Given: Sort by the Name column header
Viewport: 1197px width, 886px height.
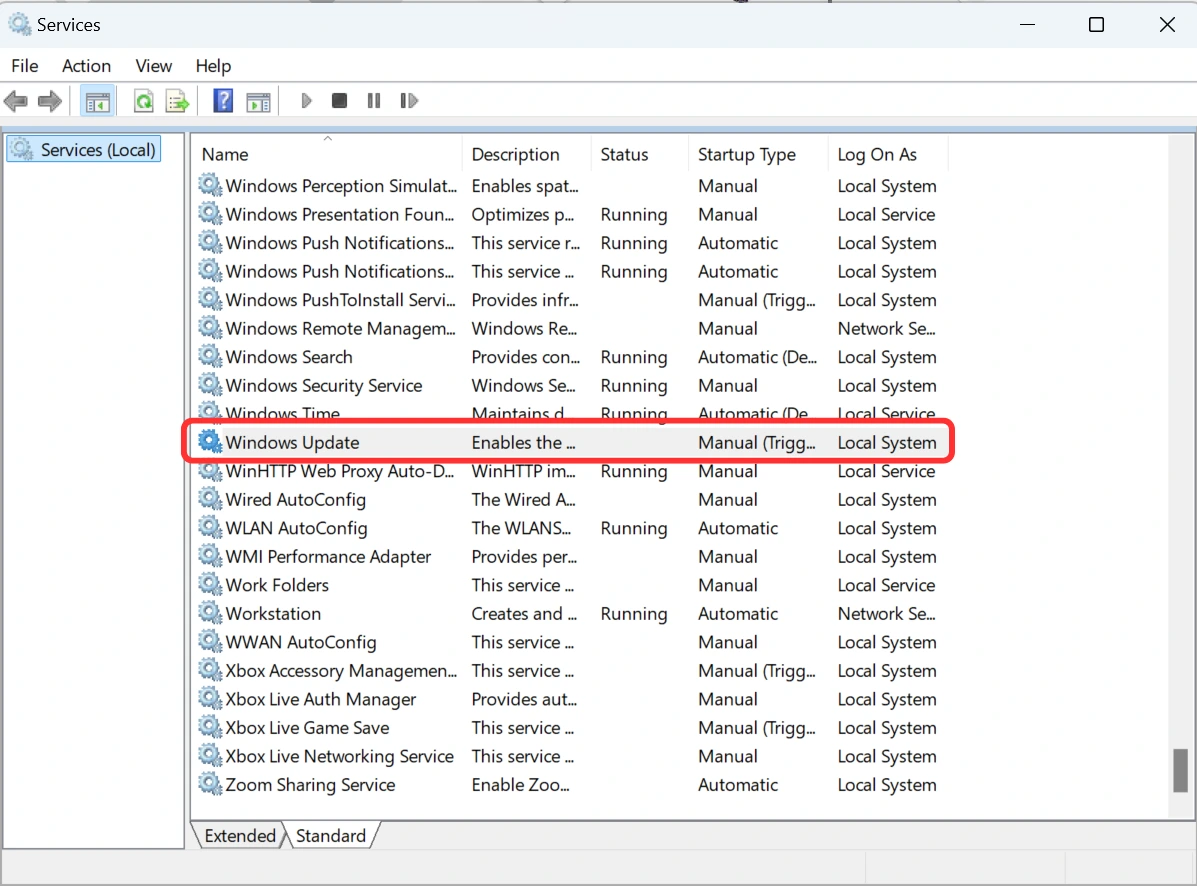Looking at the screenshot, I should [x=327, y=154].
